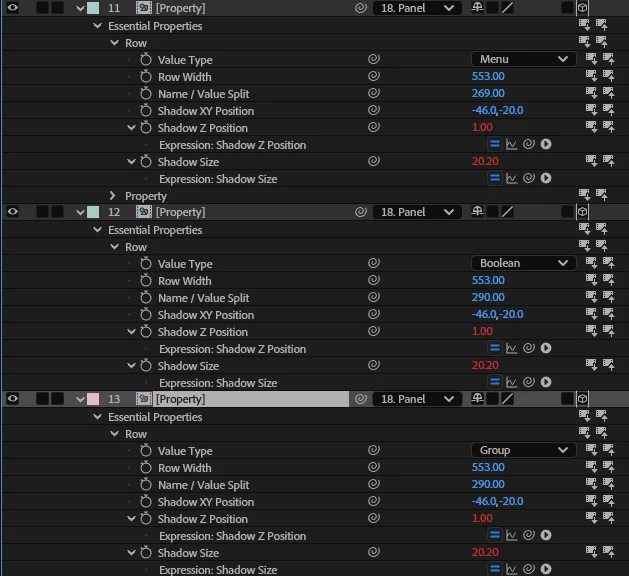This screenshot has width=629, height=576.
Task: Click layer 12 Shadow XY Position value -46.0,-20.0
Action: (x=497, y=314)
